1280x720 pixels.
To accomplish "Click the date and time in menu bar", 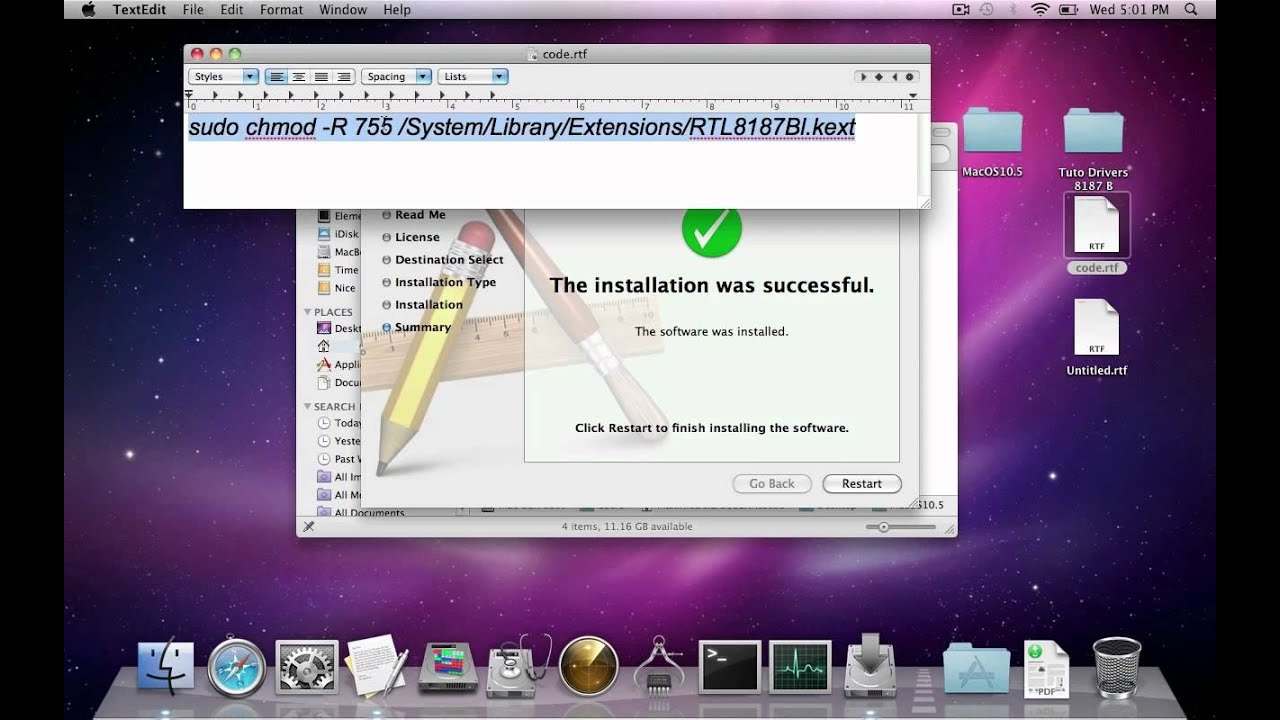I will coord(1130,9).
